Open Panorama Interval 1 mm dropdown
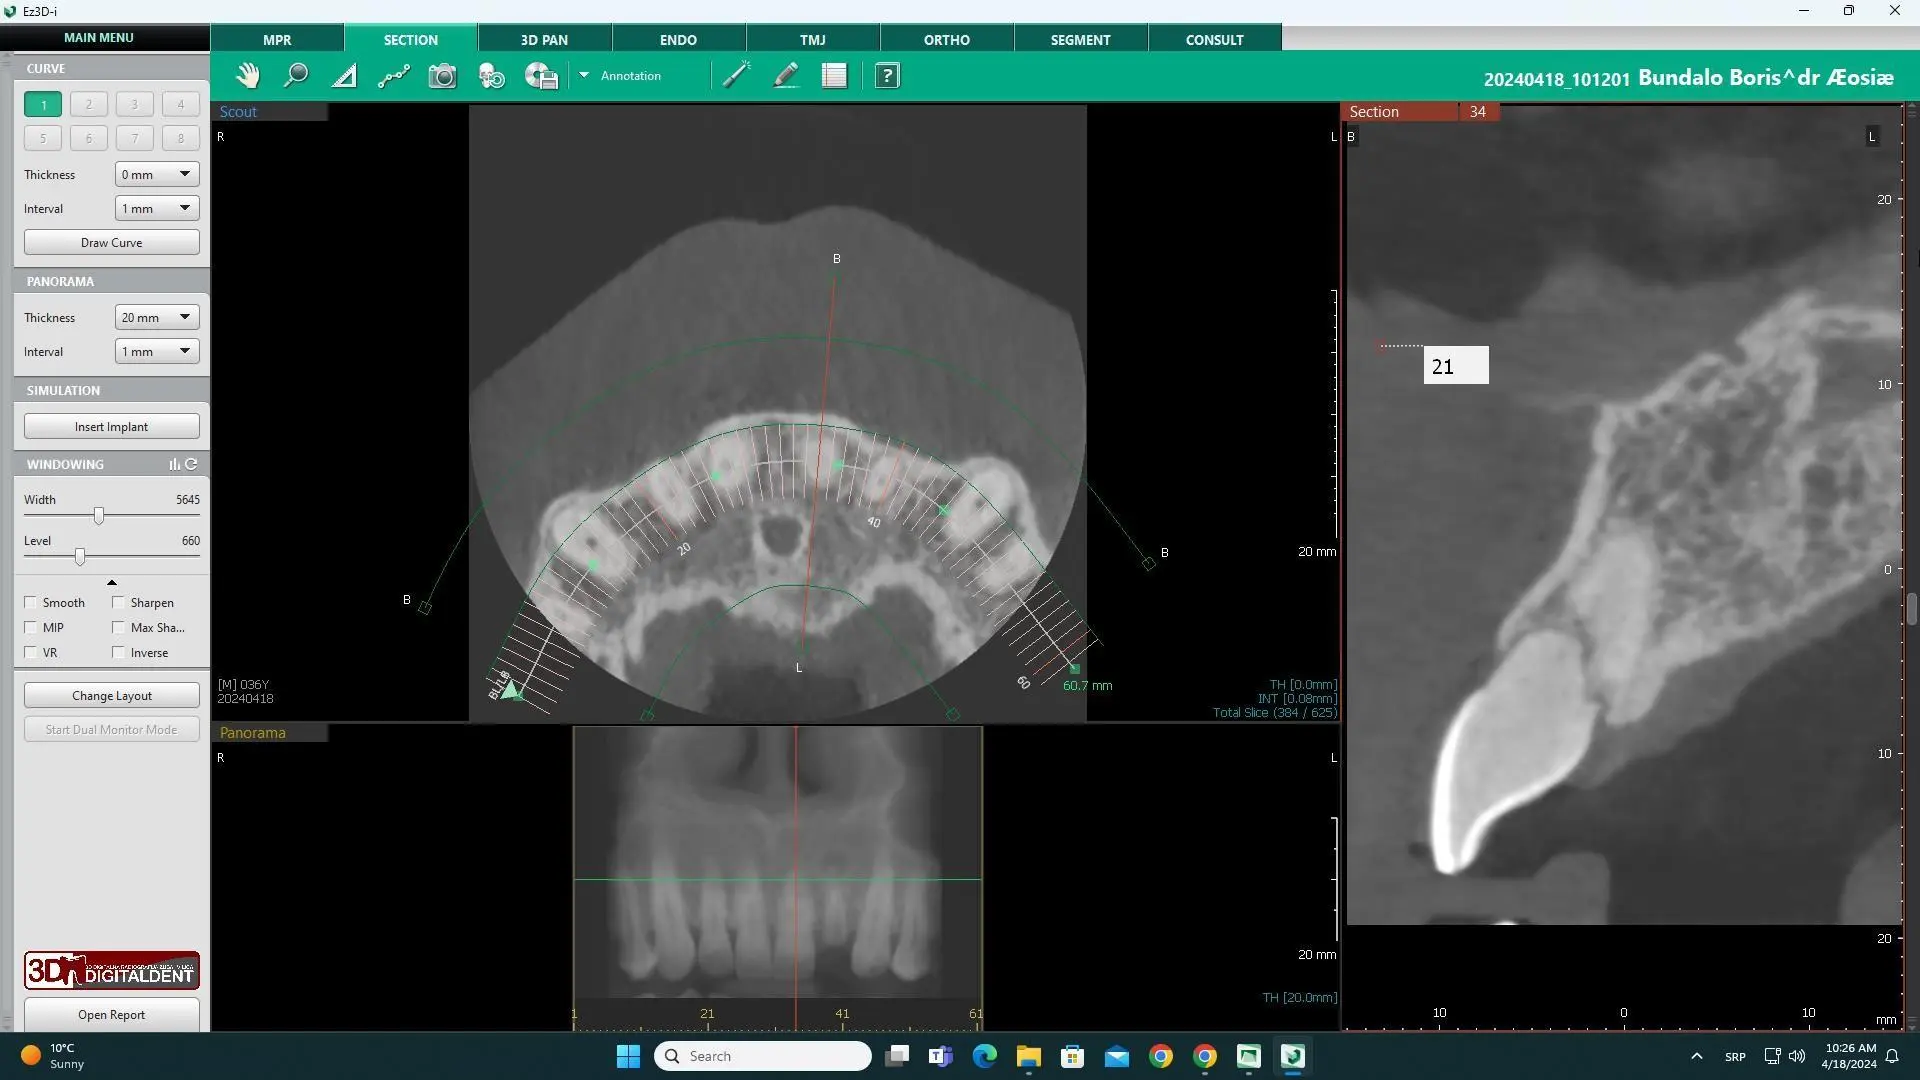 click(157, 351)
